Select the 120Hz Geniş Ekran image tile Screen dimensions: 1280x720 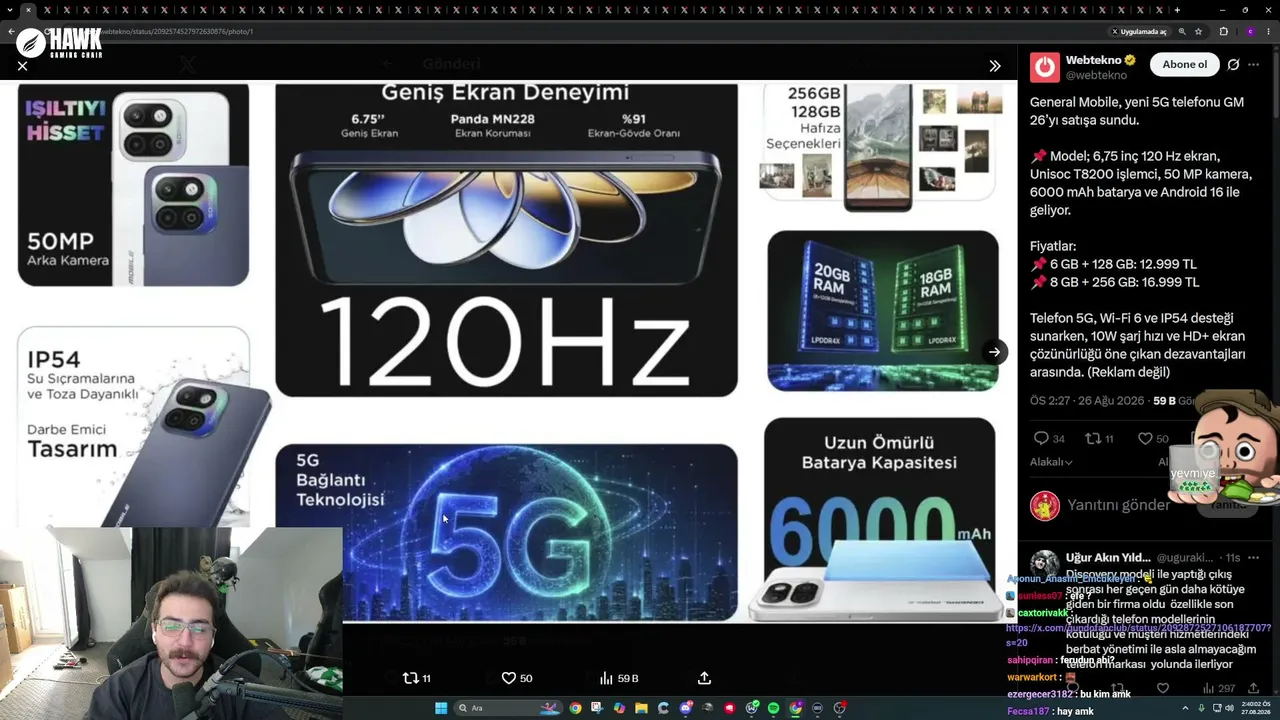(506, 240)
